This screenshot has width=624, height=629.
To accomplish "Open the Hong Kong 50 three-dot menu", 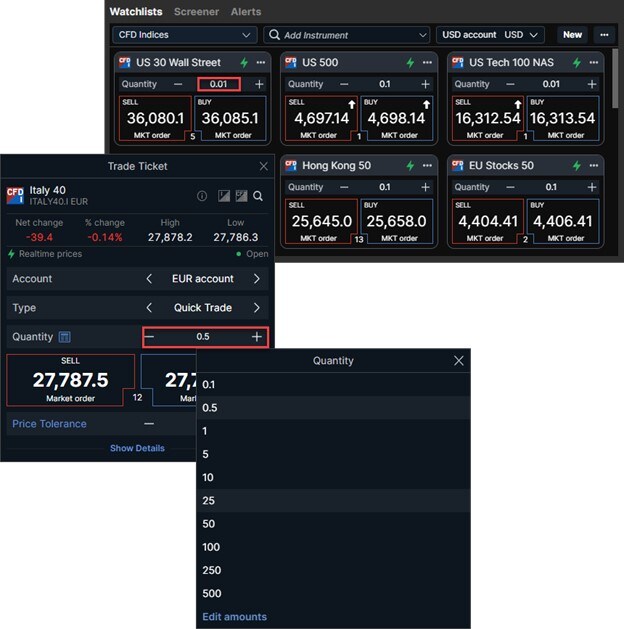I will (427, 166).
